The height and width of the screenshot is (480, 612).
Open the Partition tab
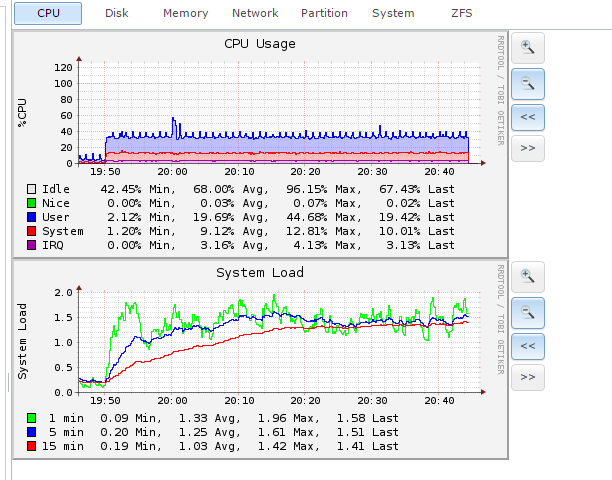(324, 13)
